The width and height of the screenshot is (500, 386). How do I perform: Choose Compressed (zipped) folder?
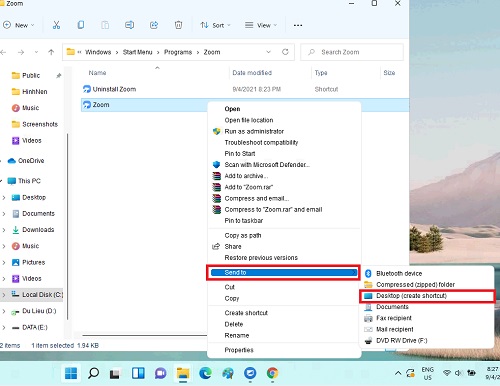pyautogui.click(x=415, y=285)
